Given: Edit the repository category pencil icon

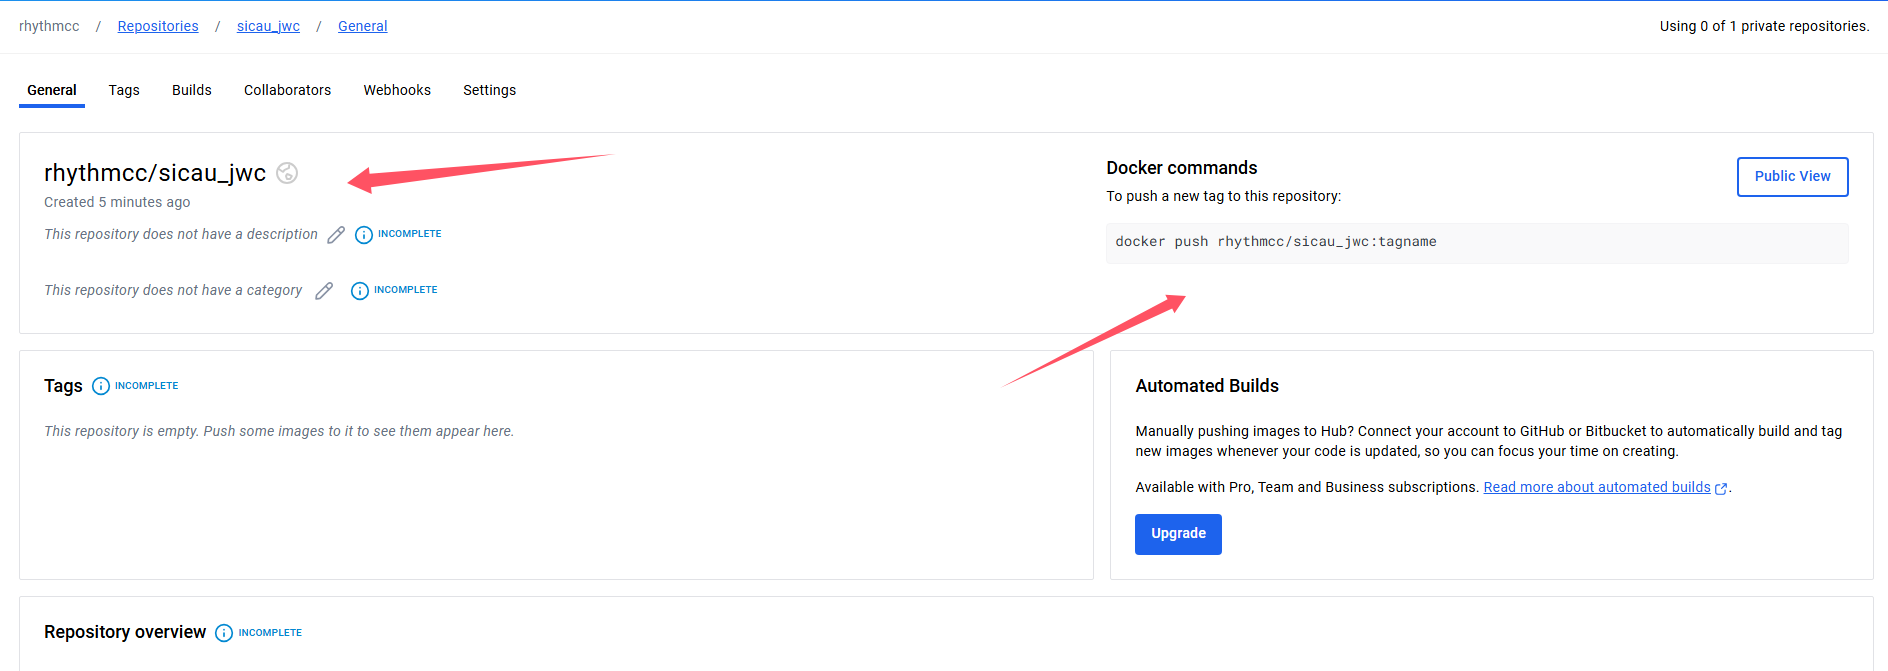Looking at the screenshot, I should 324,291.
